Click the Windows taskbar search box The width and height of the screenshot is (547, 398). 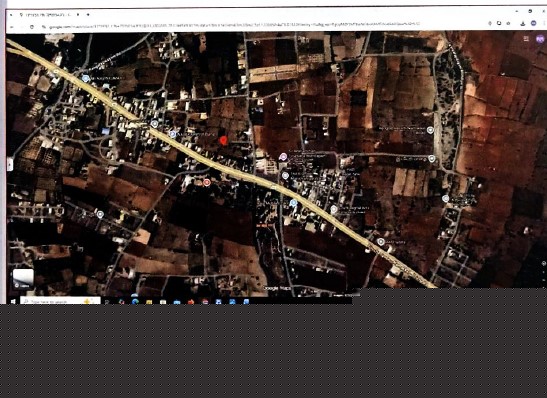tap(60, 301)
